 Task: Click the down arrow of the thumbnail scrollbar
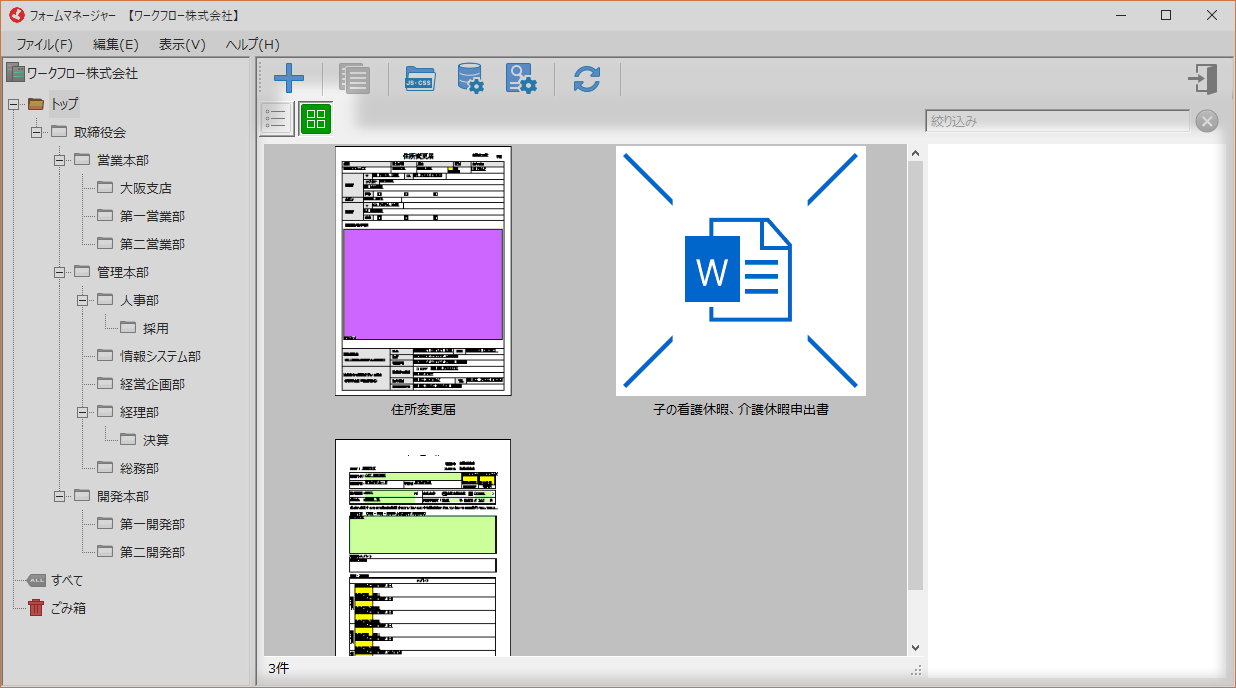point(915,647)
